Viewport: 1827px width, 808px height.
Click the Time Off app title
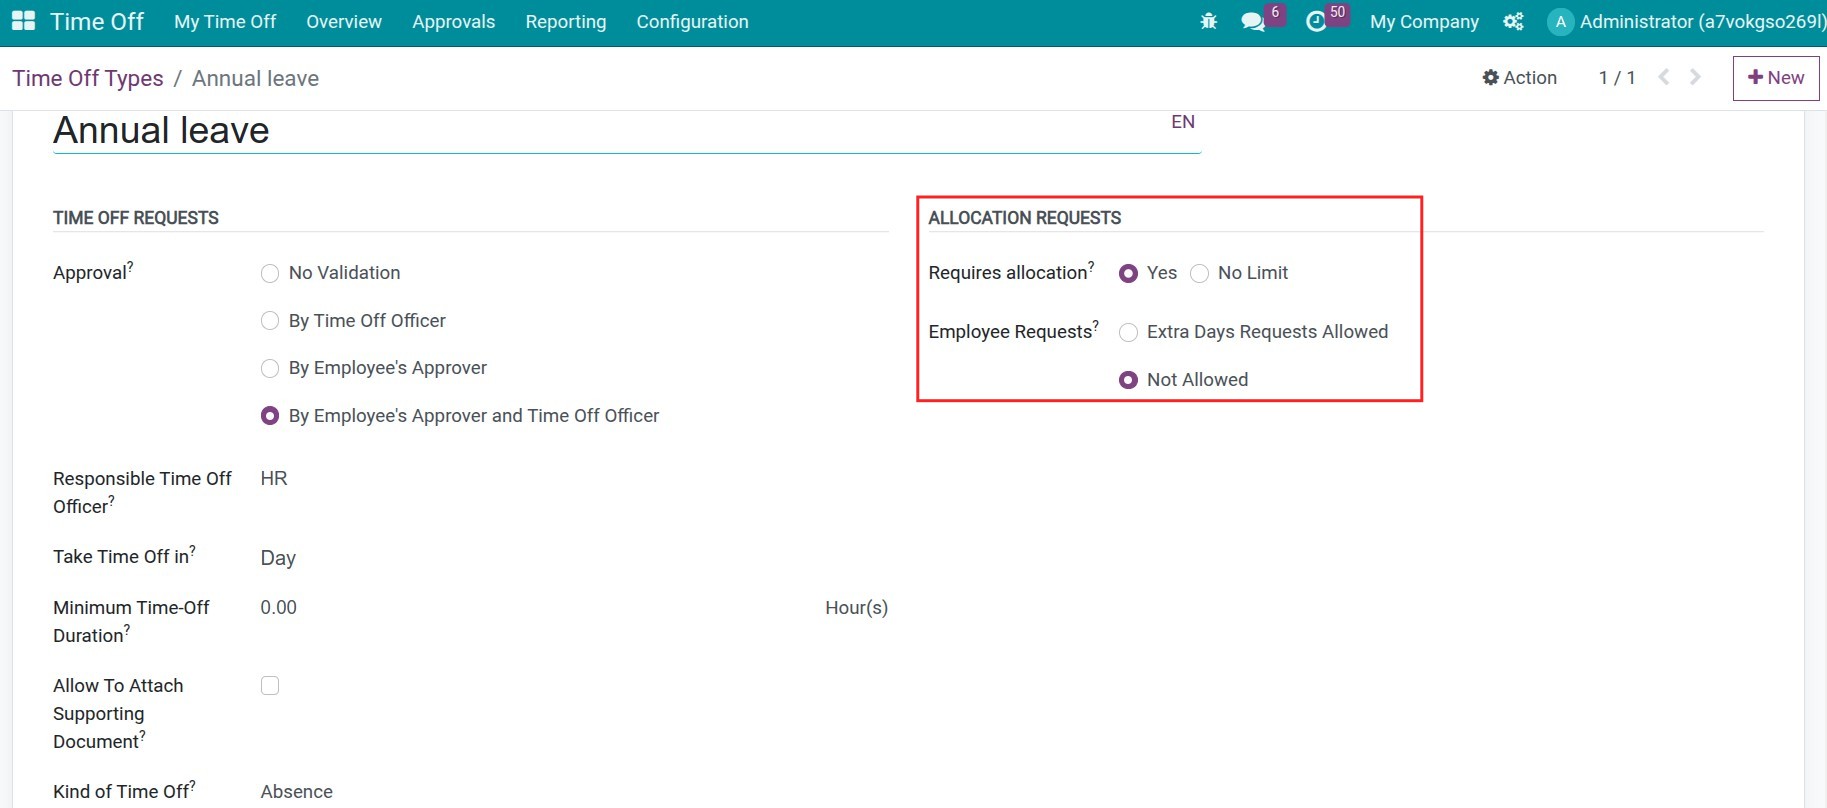tap(97, 21)
